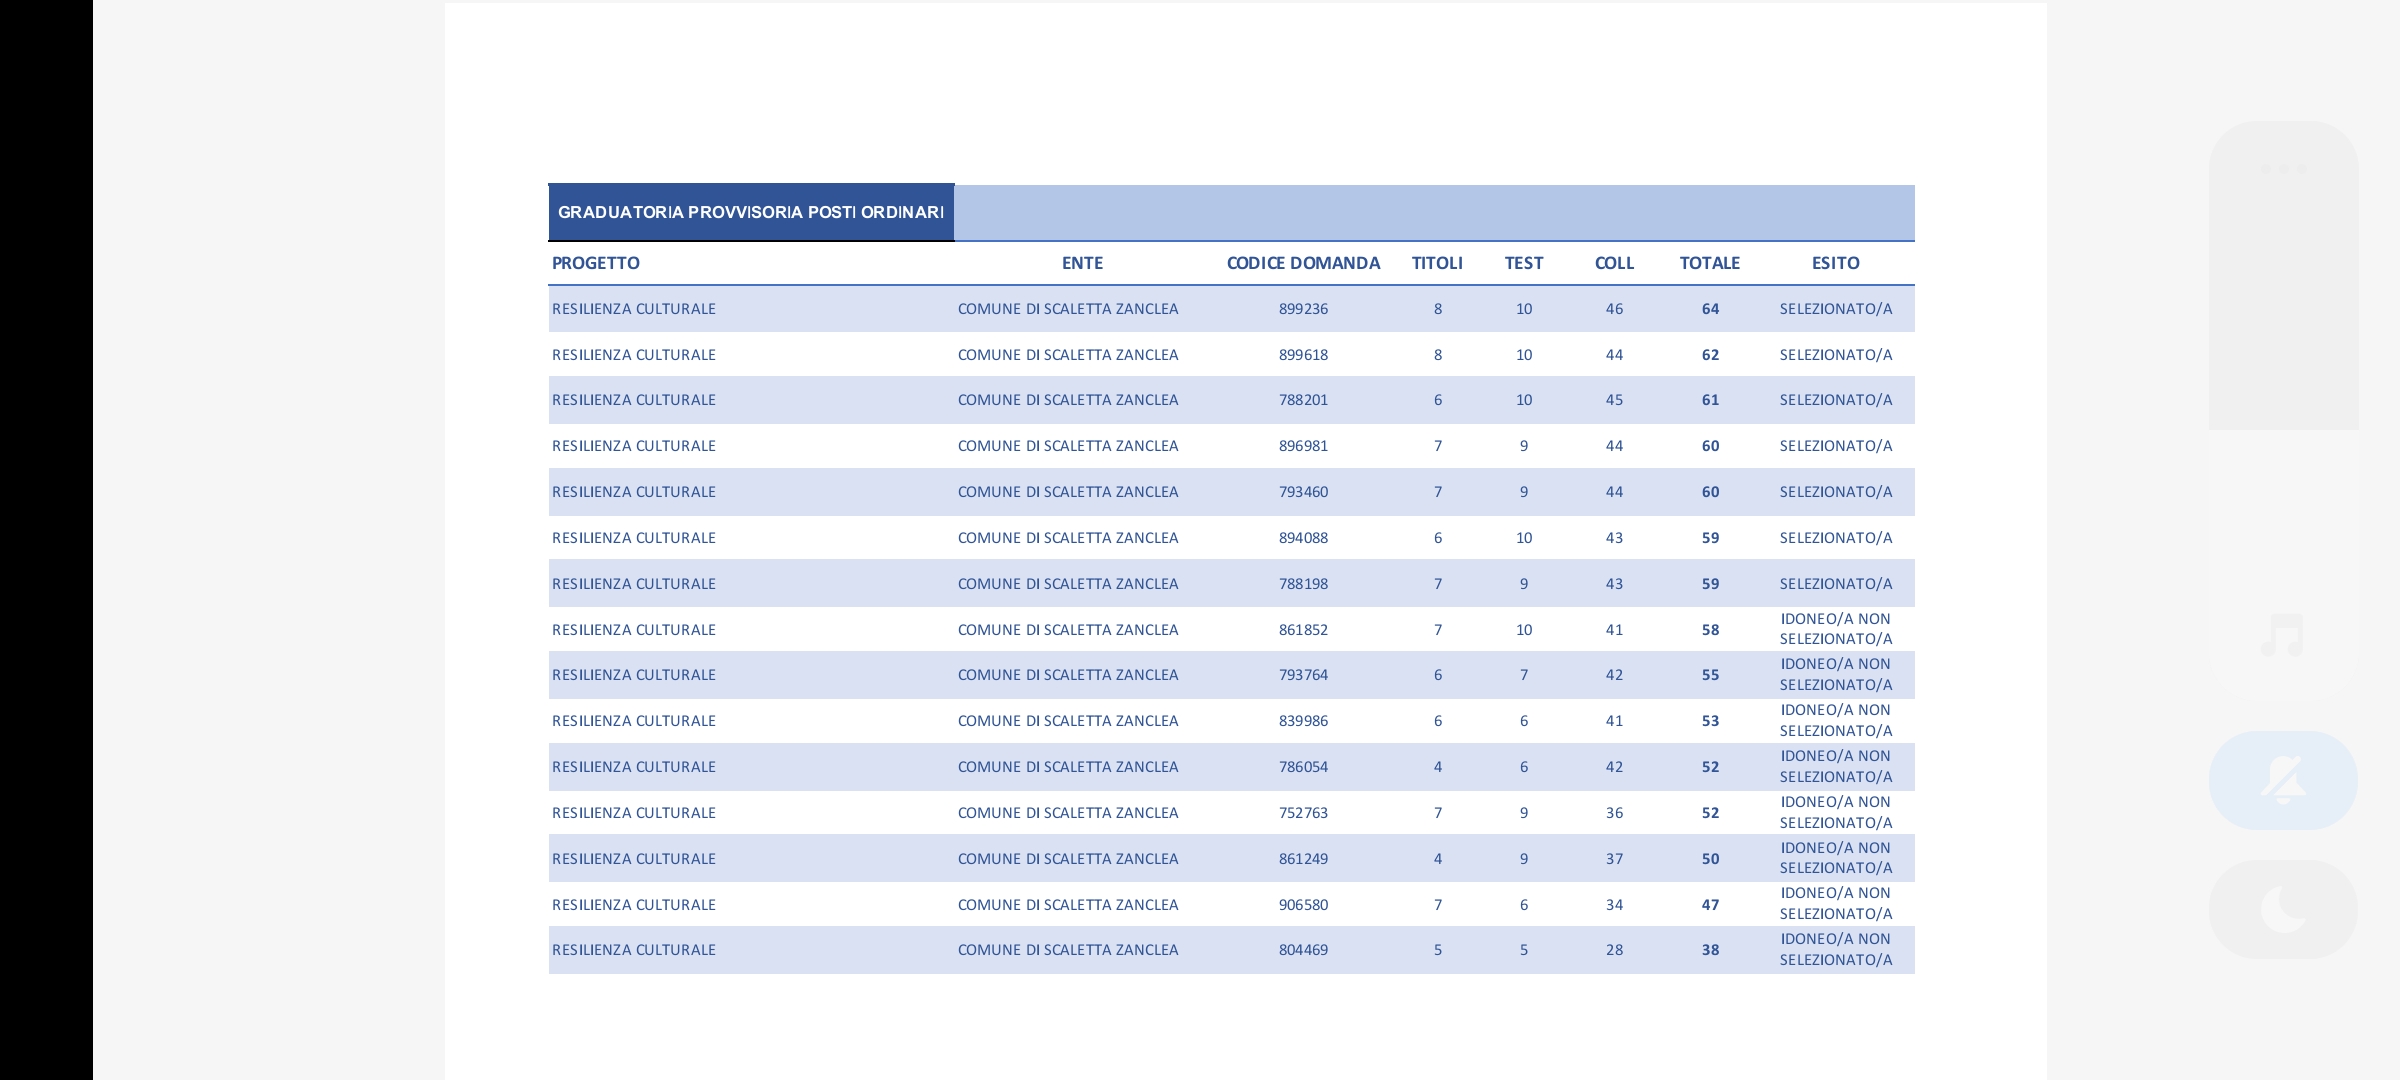Enable Do Not Disturb moon button
This screenshot has width=2400, height=1080.
pyautogui.click(x=2283, y=909)
